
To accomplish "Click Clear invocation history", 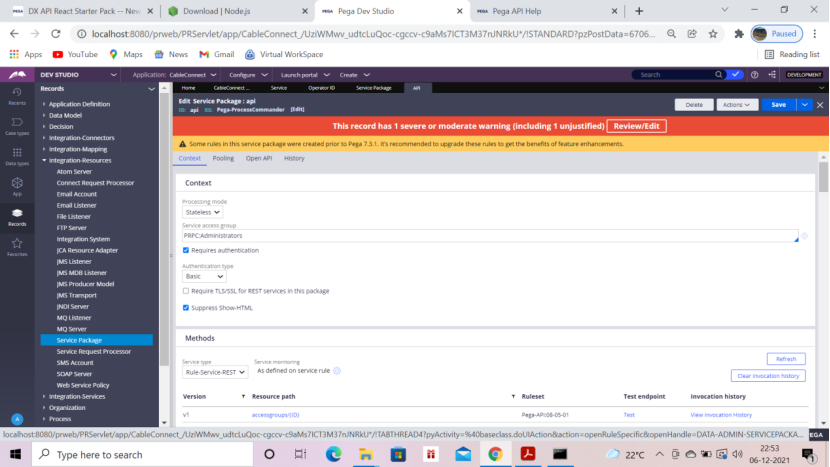I will point(768,376).
